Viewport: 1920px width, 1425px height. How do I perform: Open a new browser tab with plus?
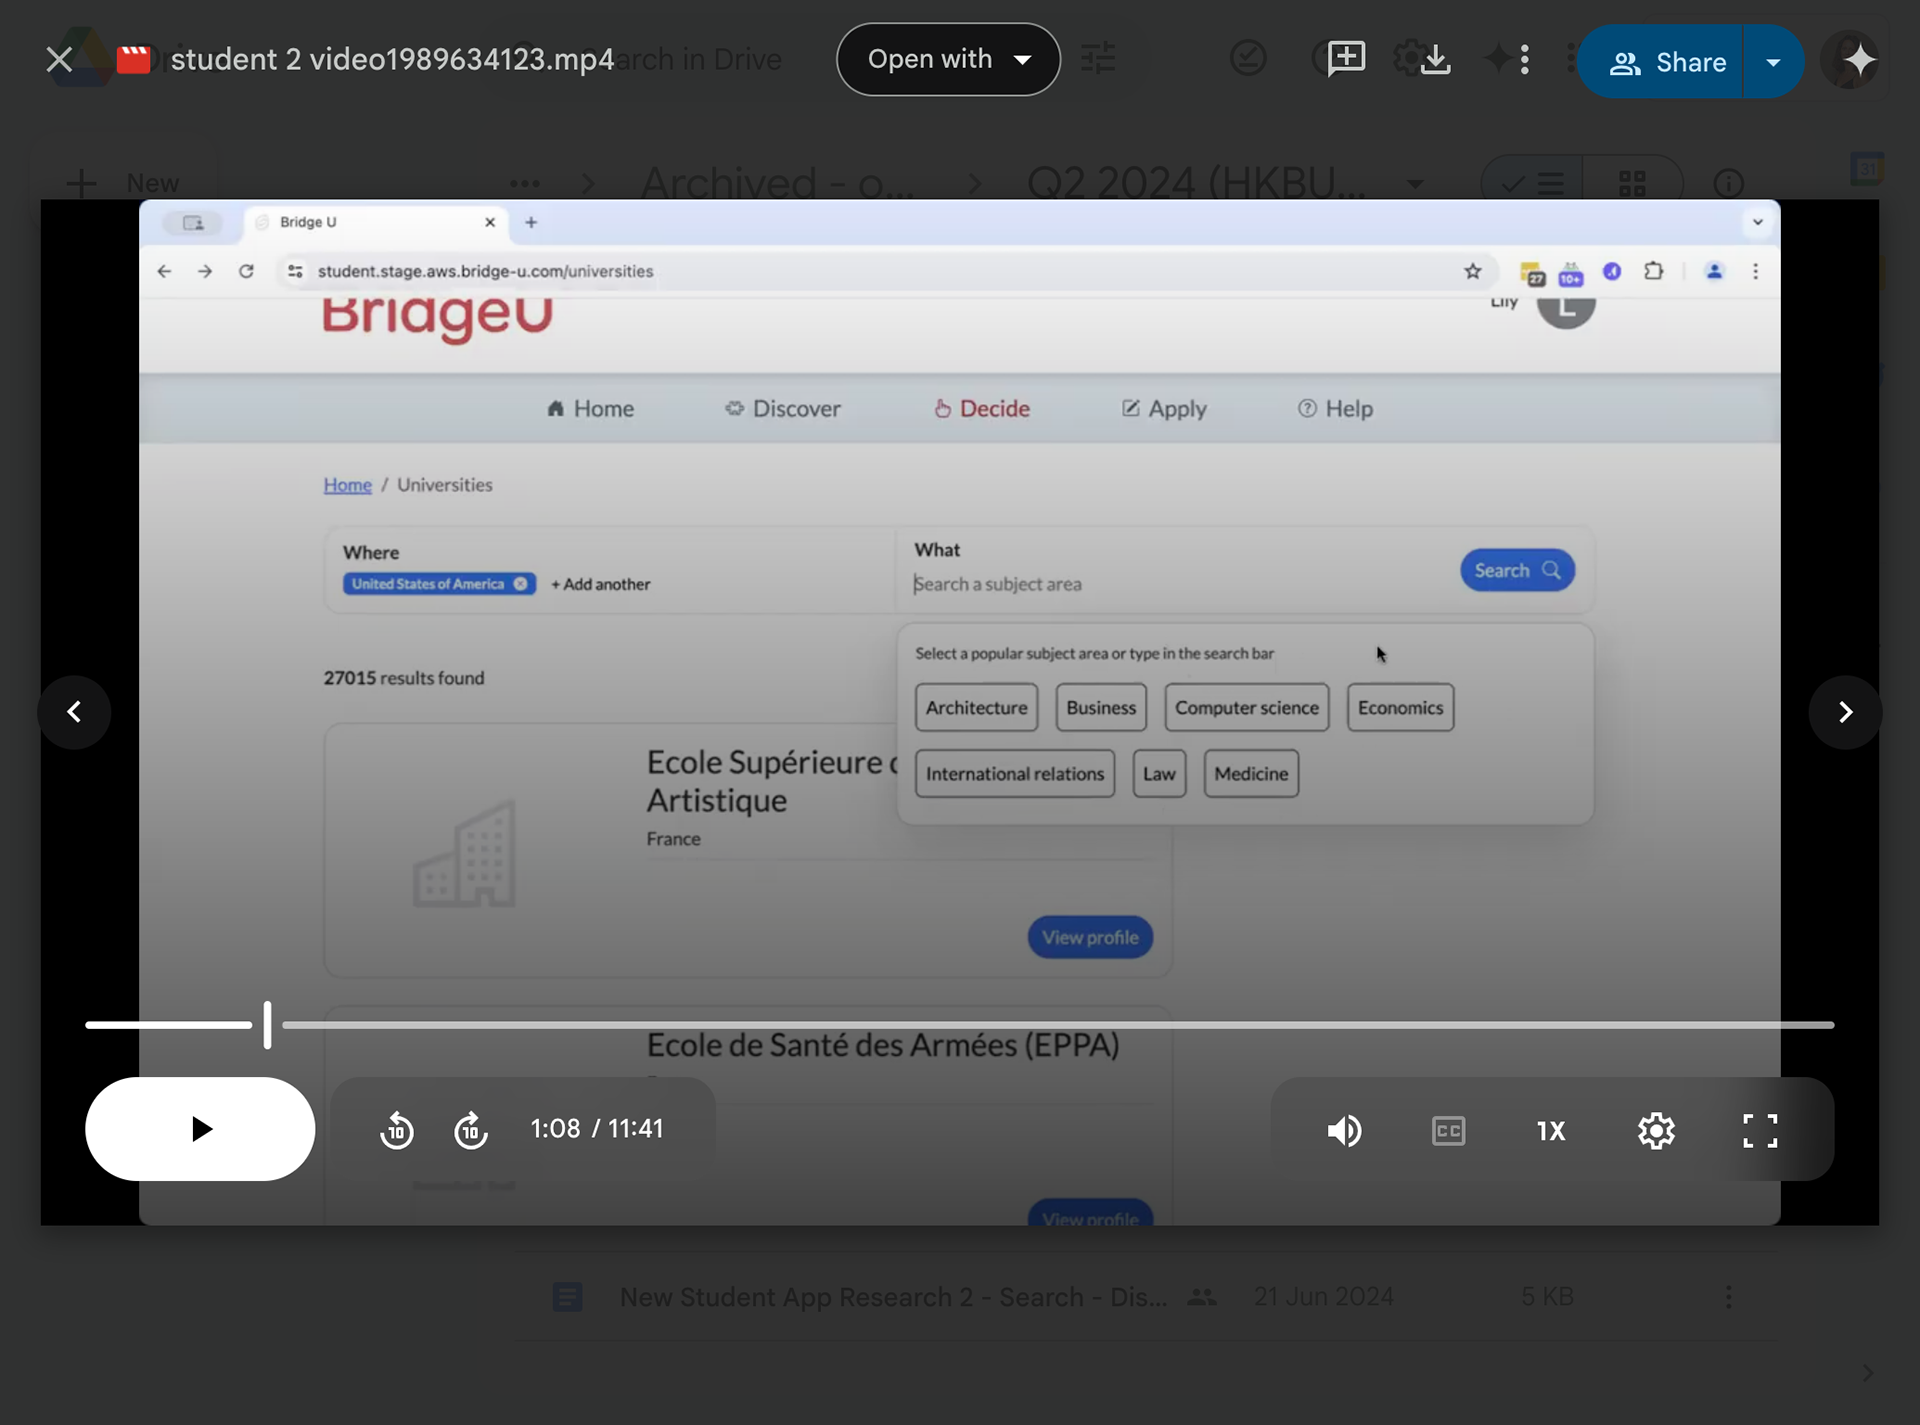531,222
